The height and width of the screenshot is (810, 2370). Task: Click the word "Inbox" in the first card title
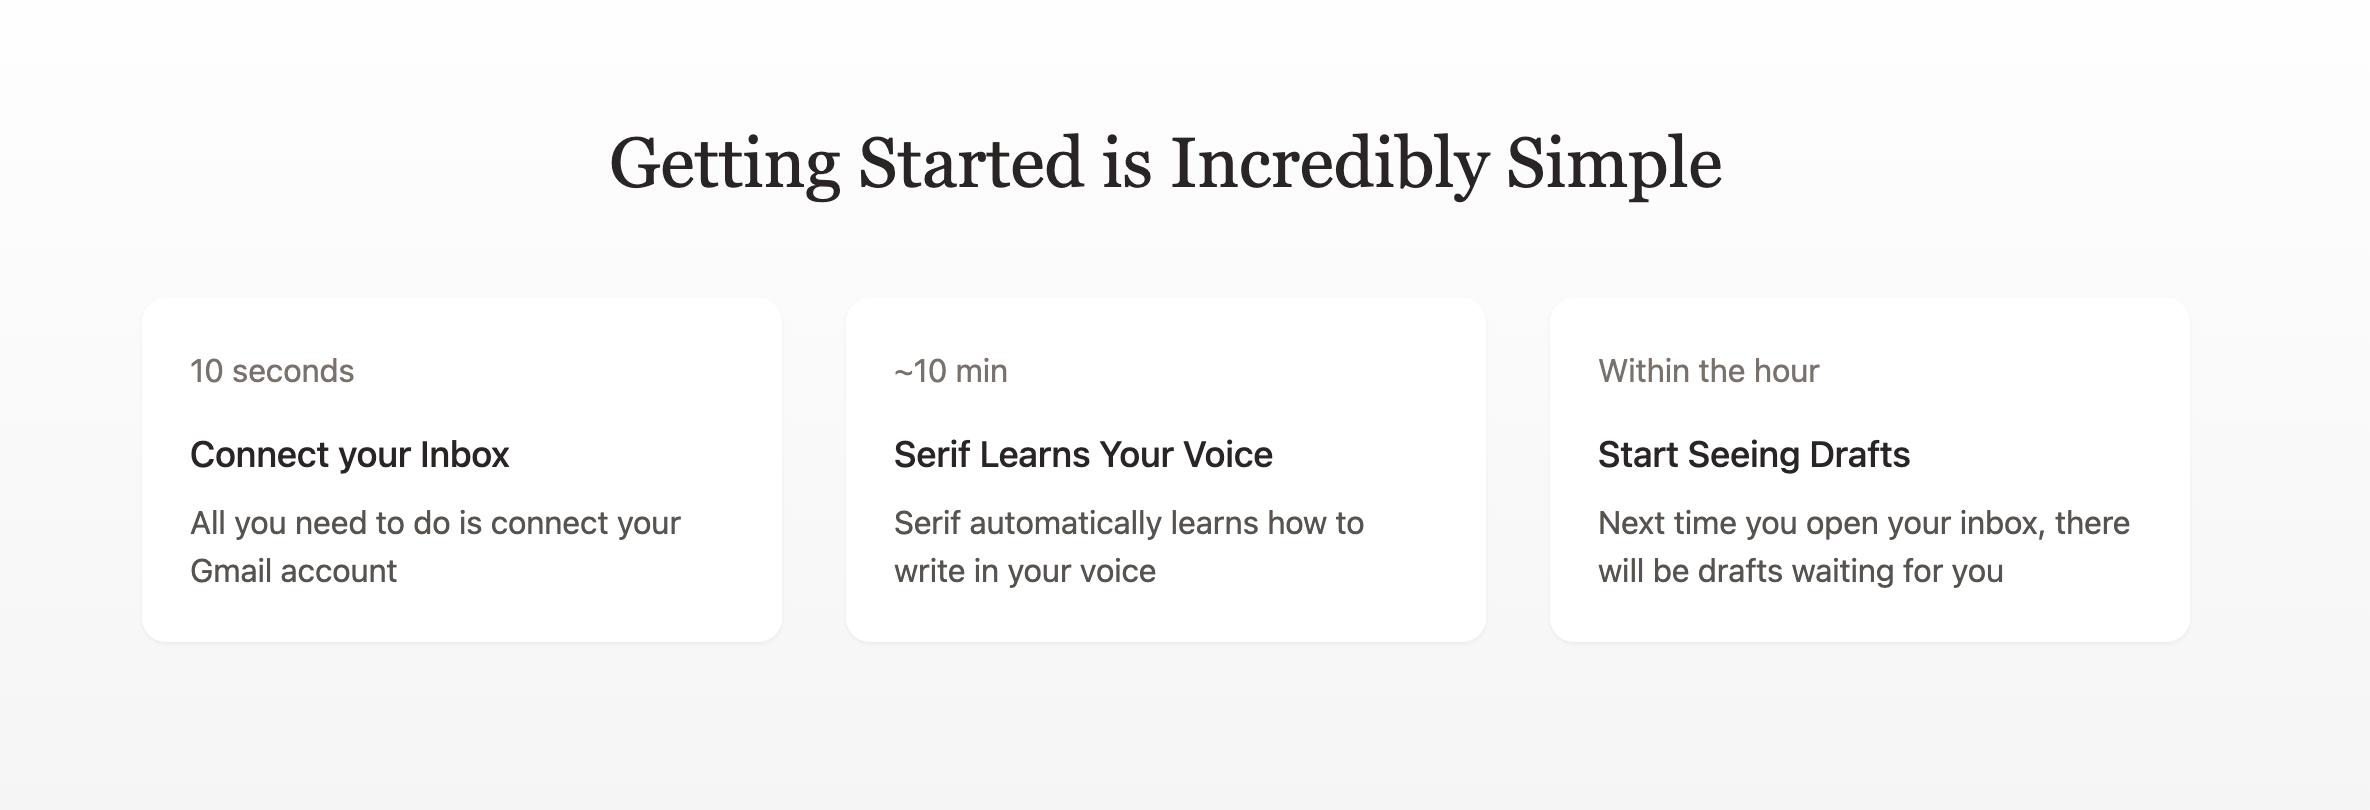[464, 455]
